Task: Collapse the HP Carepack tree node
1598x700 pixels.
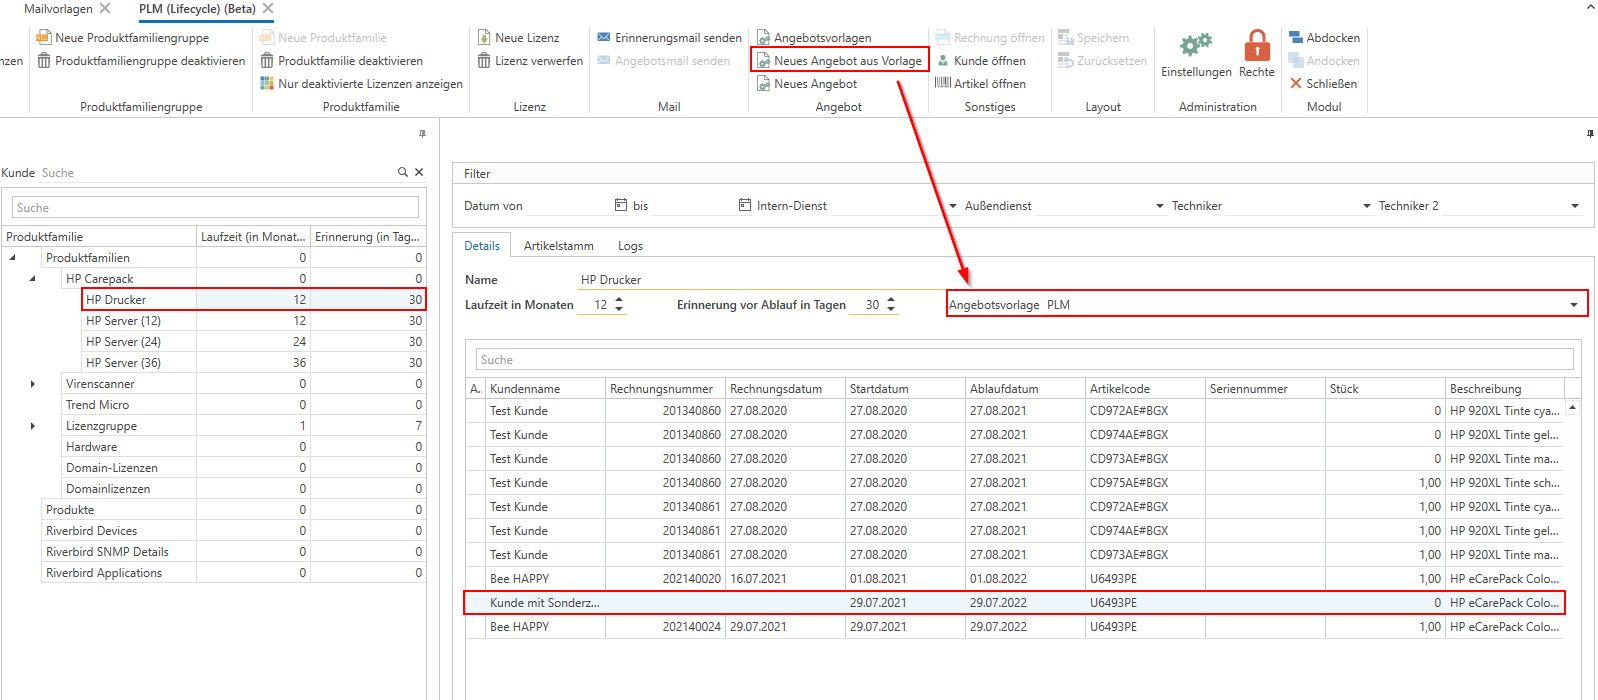Action: tap(33, 279)
